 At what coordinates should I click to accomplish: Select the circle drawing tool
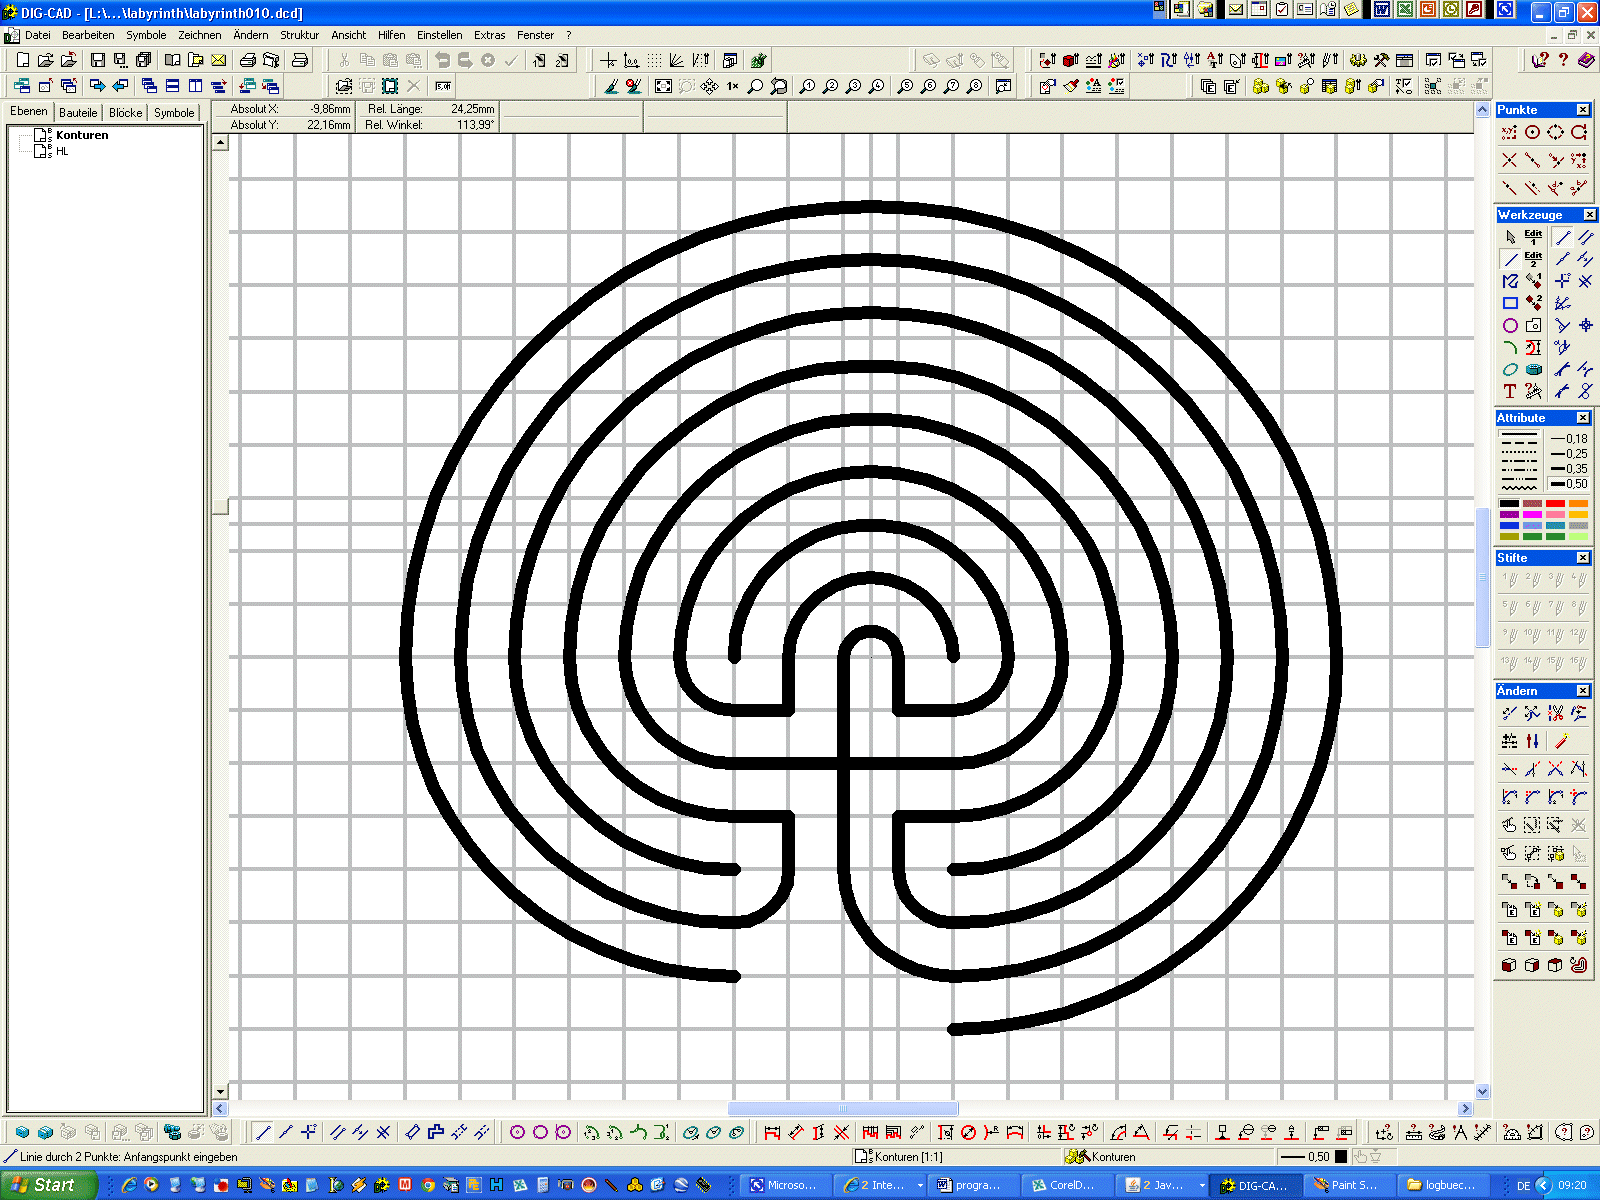tap(1510, 325)
